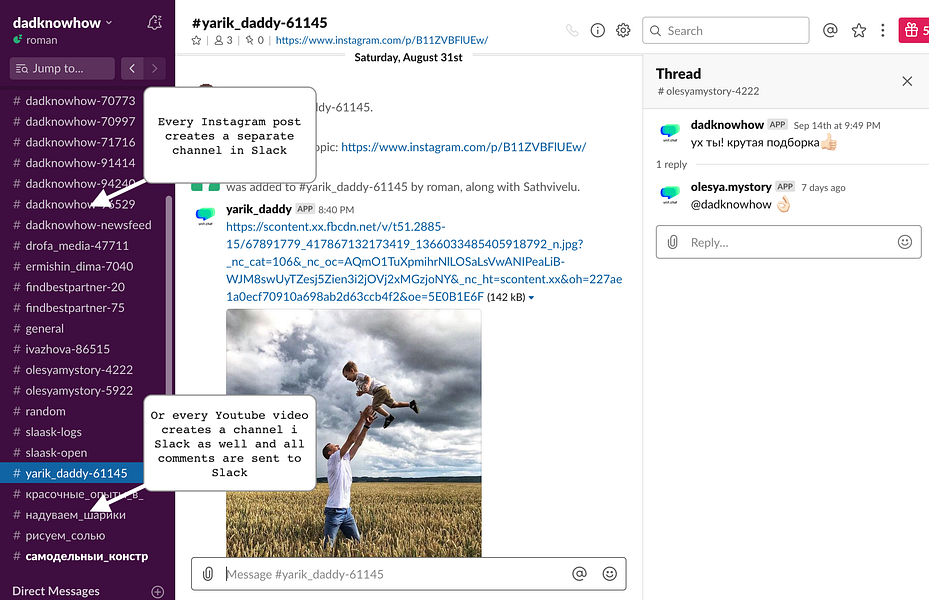This screenshot has width=929, height=600.
Task: Open emoji picker in message box
Action: (609, 573)
